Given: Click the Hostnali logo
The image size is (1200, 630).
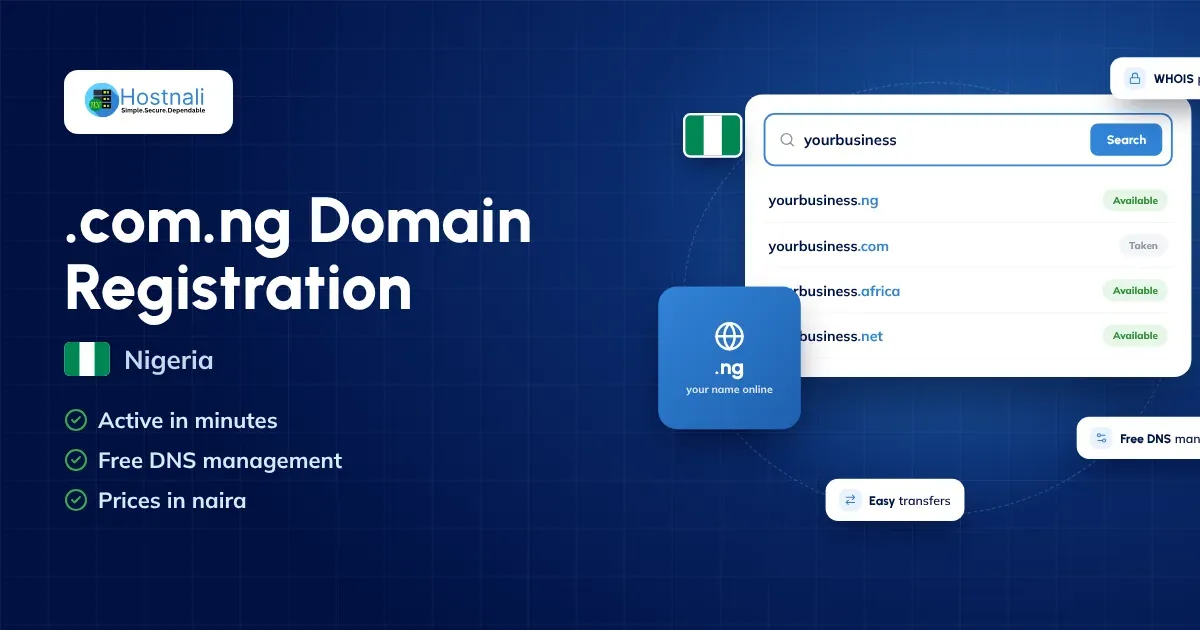Looking at the screenshot, I should 148,101.
